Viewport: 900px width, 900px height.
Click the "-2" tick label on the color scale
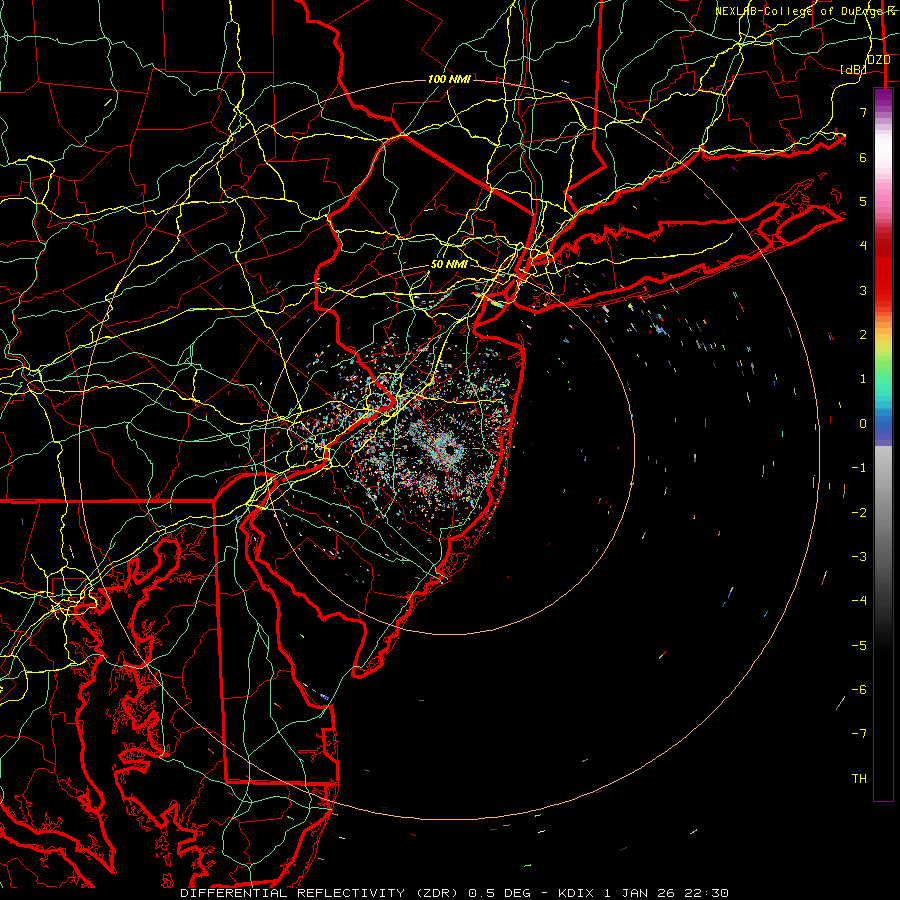[859, 512]
